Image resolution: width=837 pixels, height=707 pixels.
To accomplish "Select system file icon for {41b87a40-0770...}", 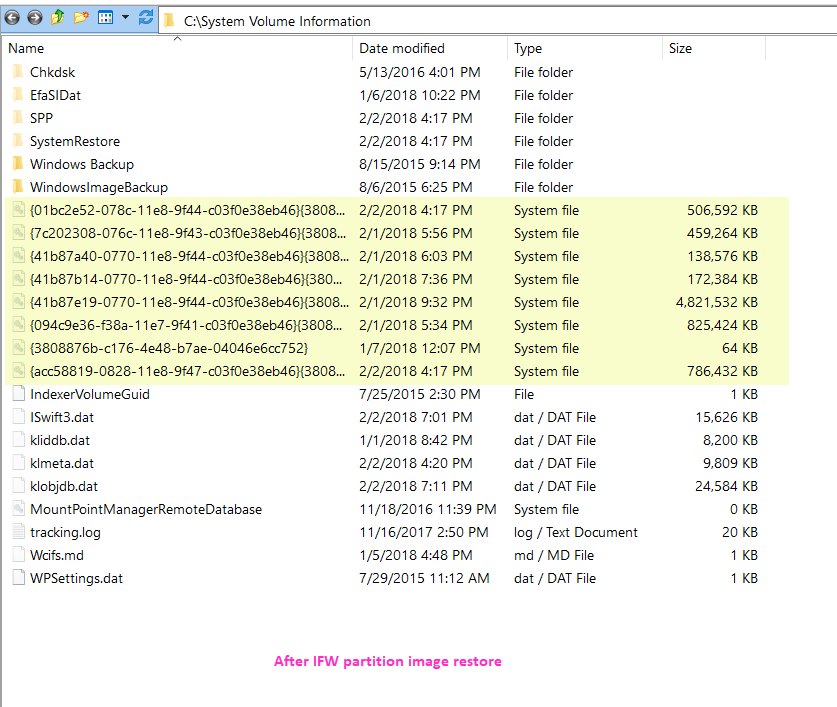I will (18, 255).
